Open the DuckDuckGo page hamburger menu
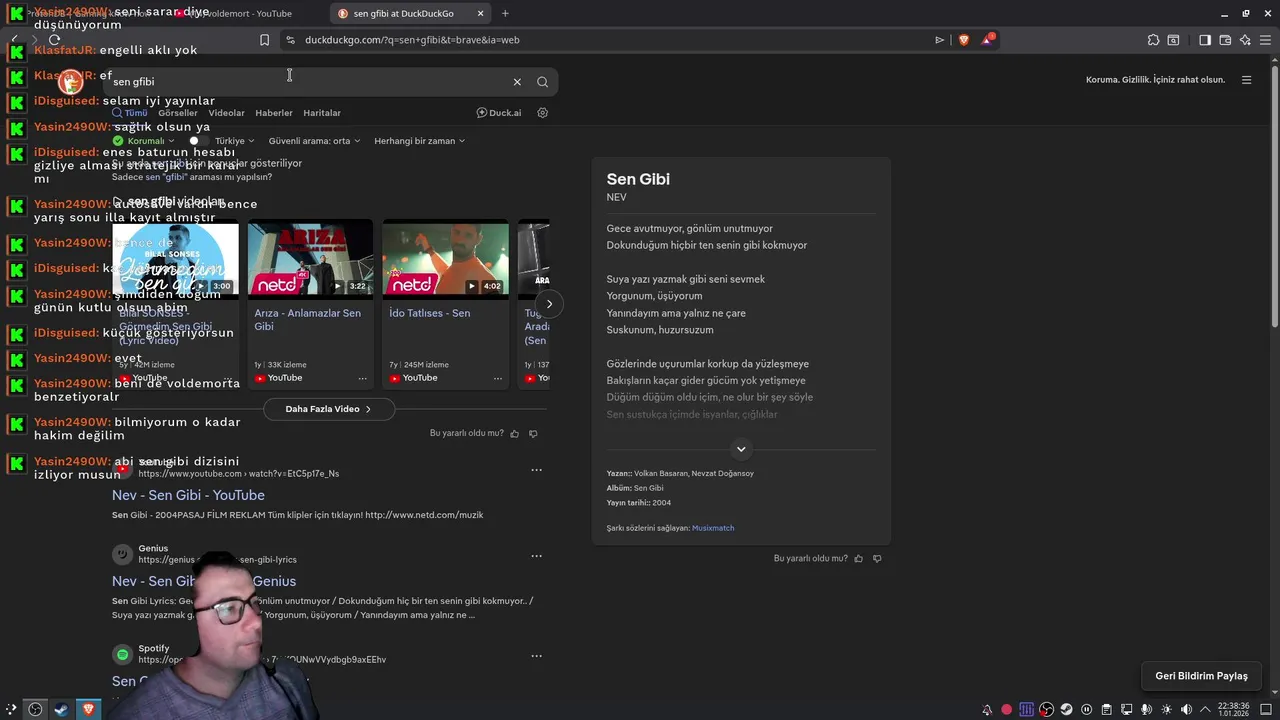This screenshot has height=720, width=1280. (x=1246, y=80)
